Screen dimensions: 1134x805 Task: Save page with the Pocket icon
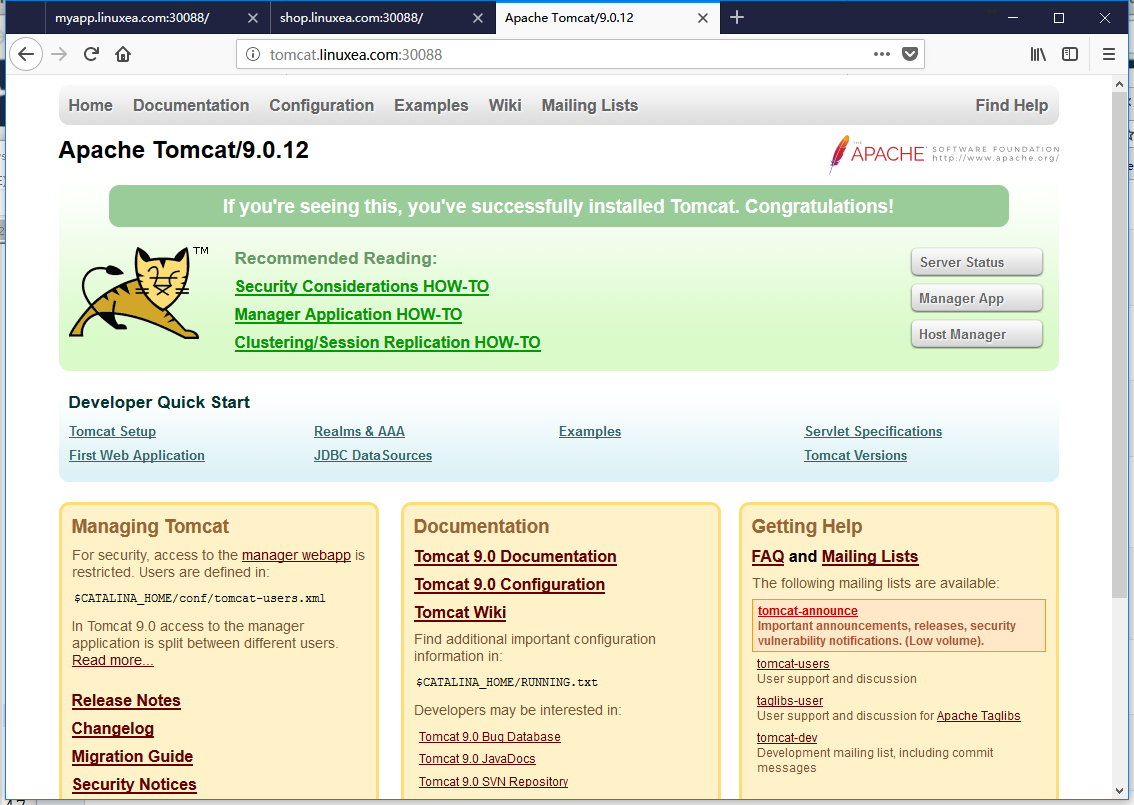tap(911, 54)
